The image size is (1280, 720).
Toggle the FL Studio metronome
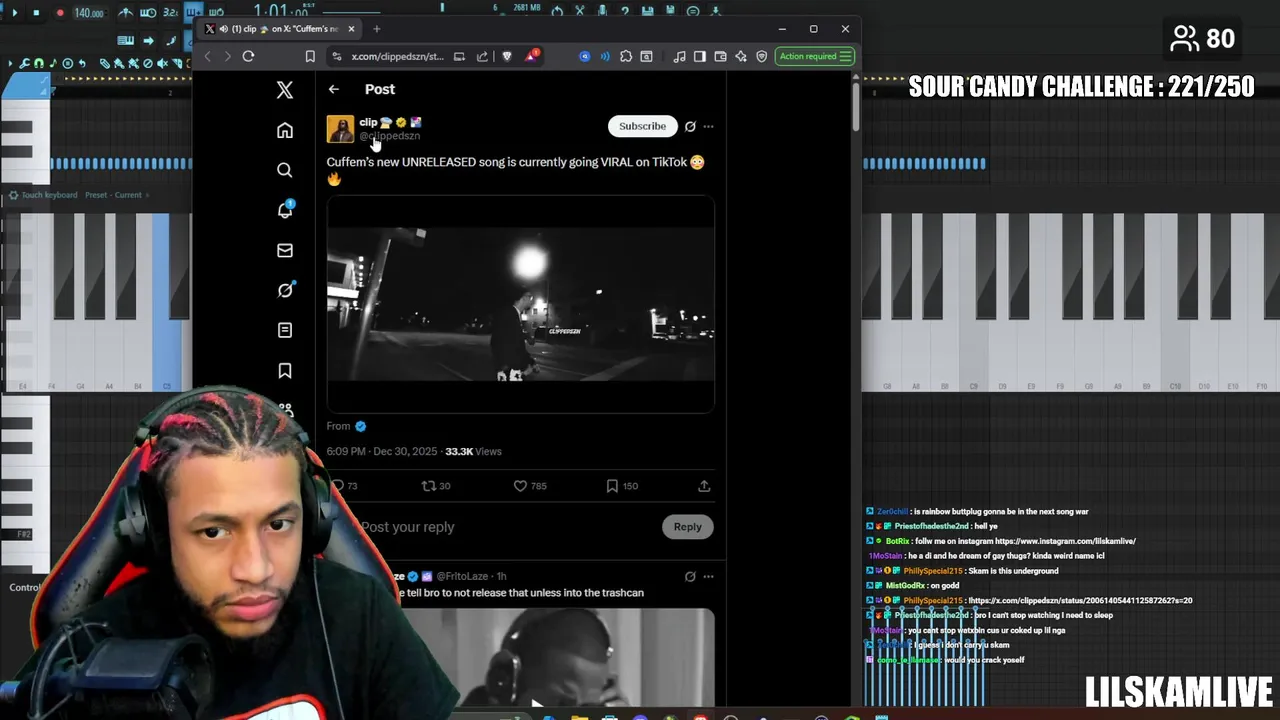tap(126, 13)
